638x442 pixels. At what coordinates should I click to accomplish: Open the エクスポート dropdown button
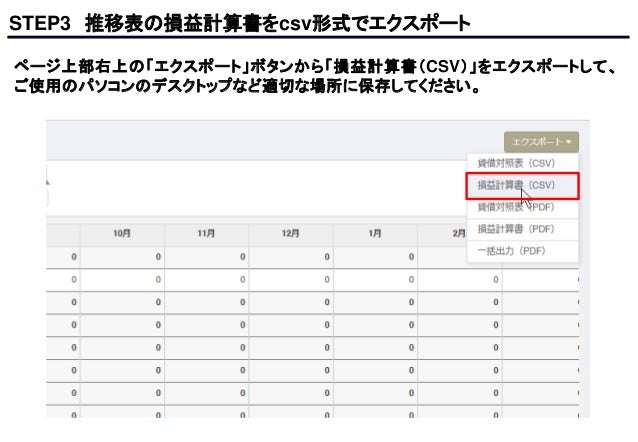coord(541,142)
